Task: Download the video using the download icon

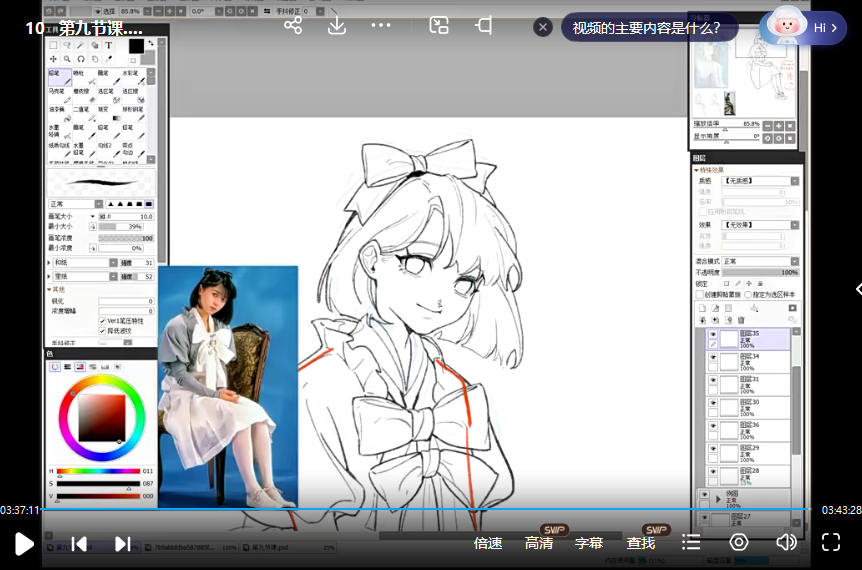Action: (337, 26)
